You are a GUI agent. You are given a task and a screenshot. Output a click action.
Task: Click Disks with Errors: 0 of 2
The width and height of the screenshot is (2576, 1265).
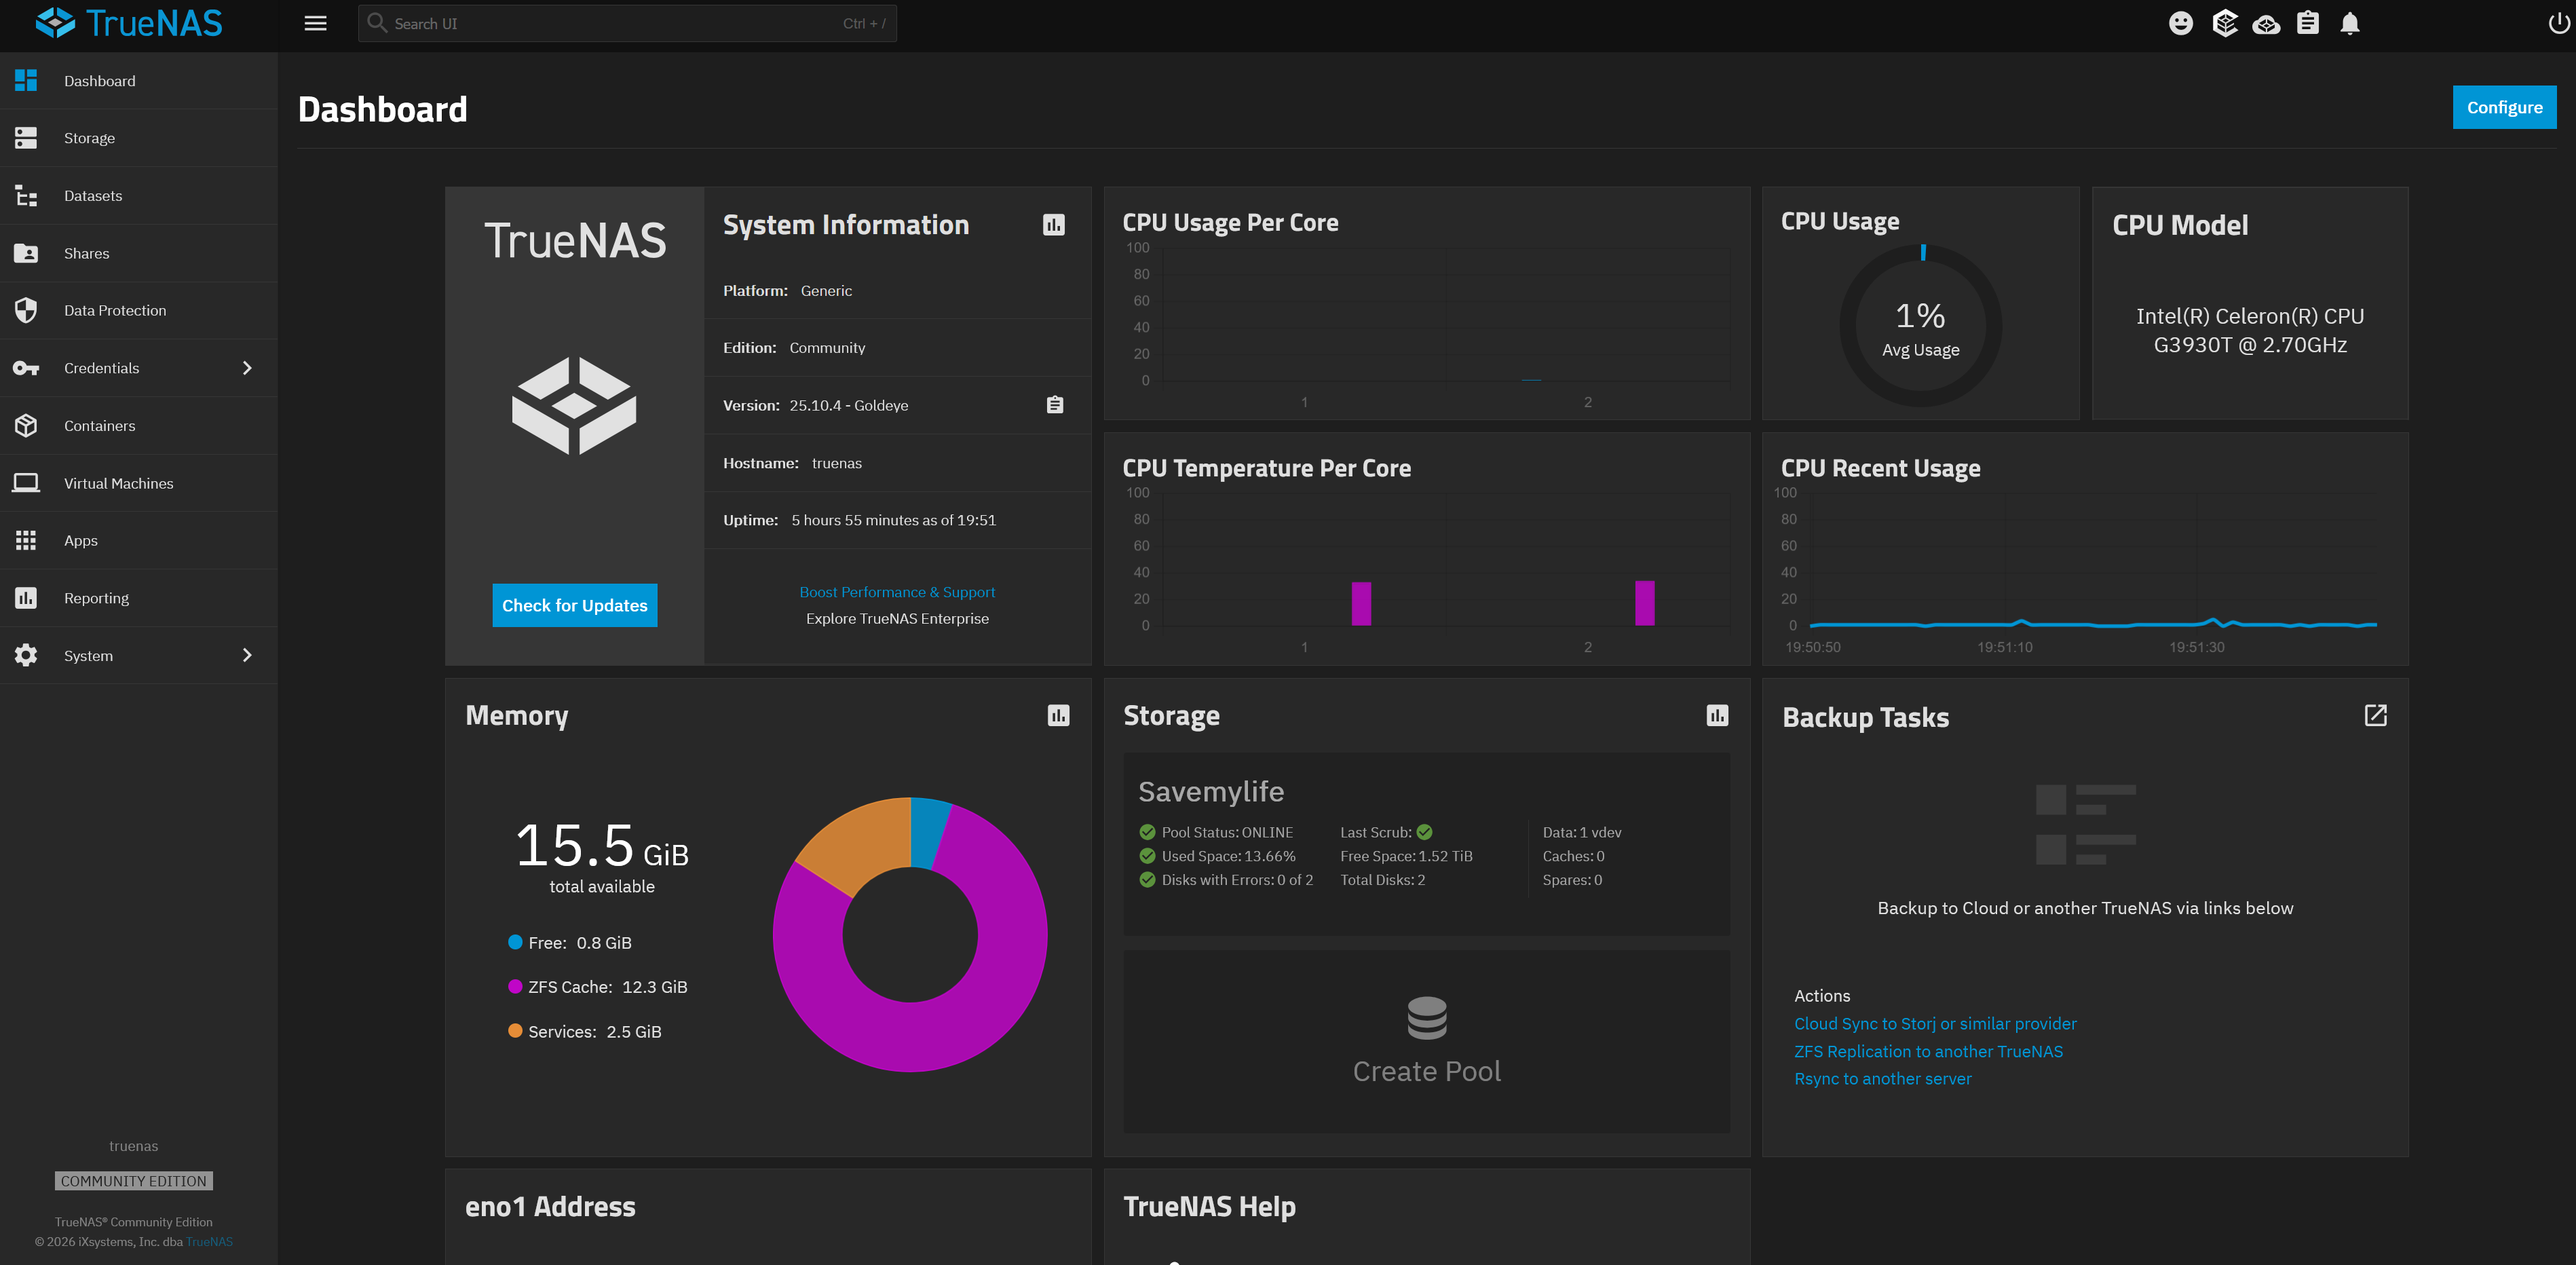click(1237, 880)
